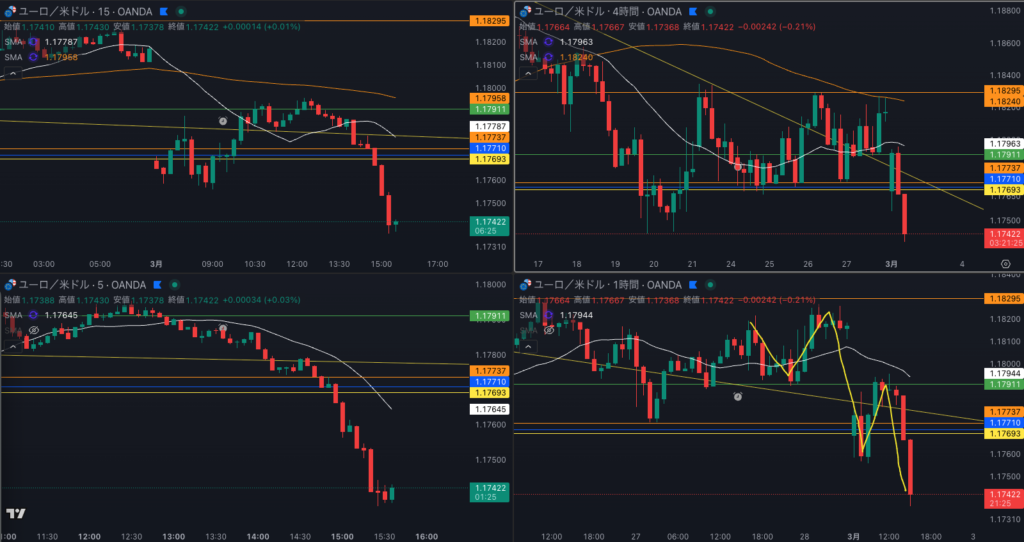Click the current price 1.17422 label on 4-hour chart

[1003, 232]
